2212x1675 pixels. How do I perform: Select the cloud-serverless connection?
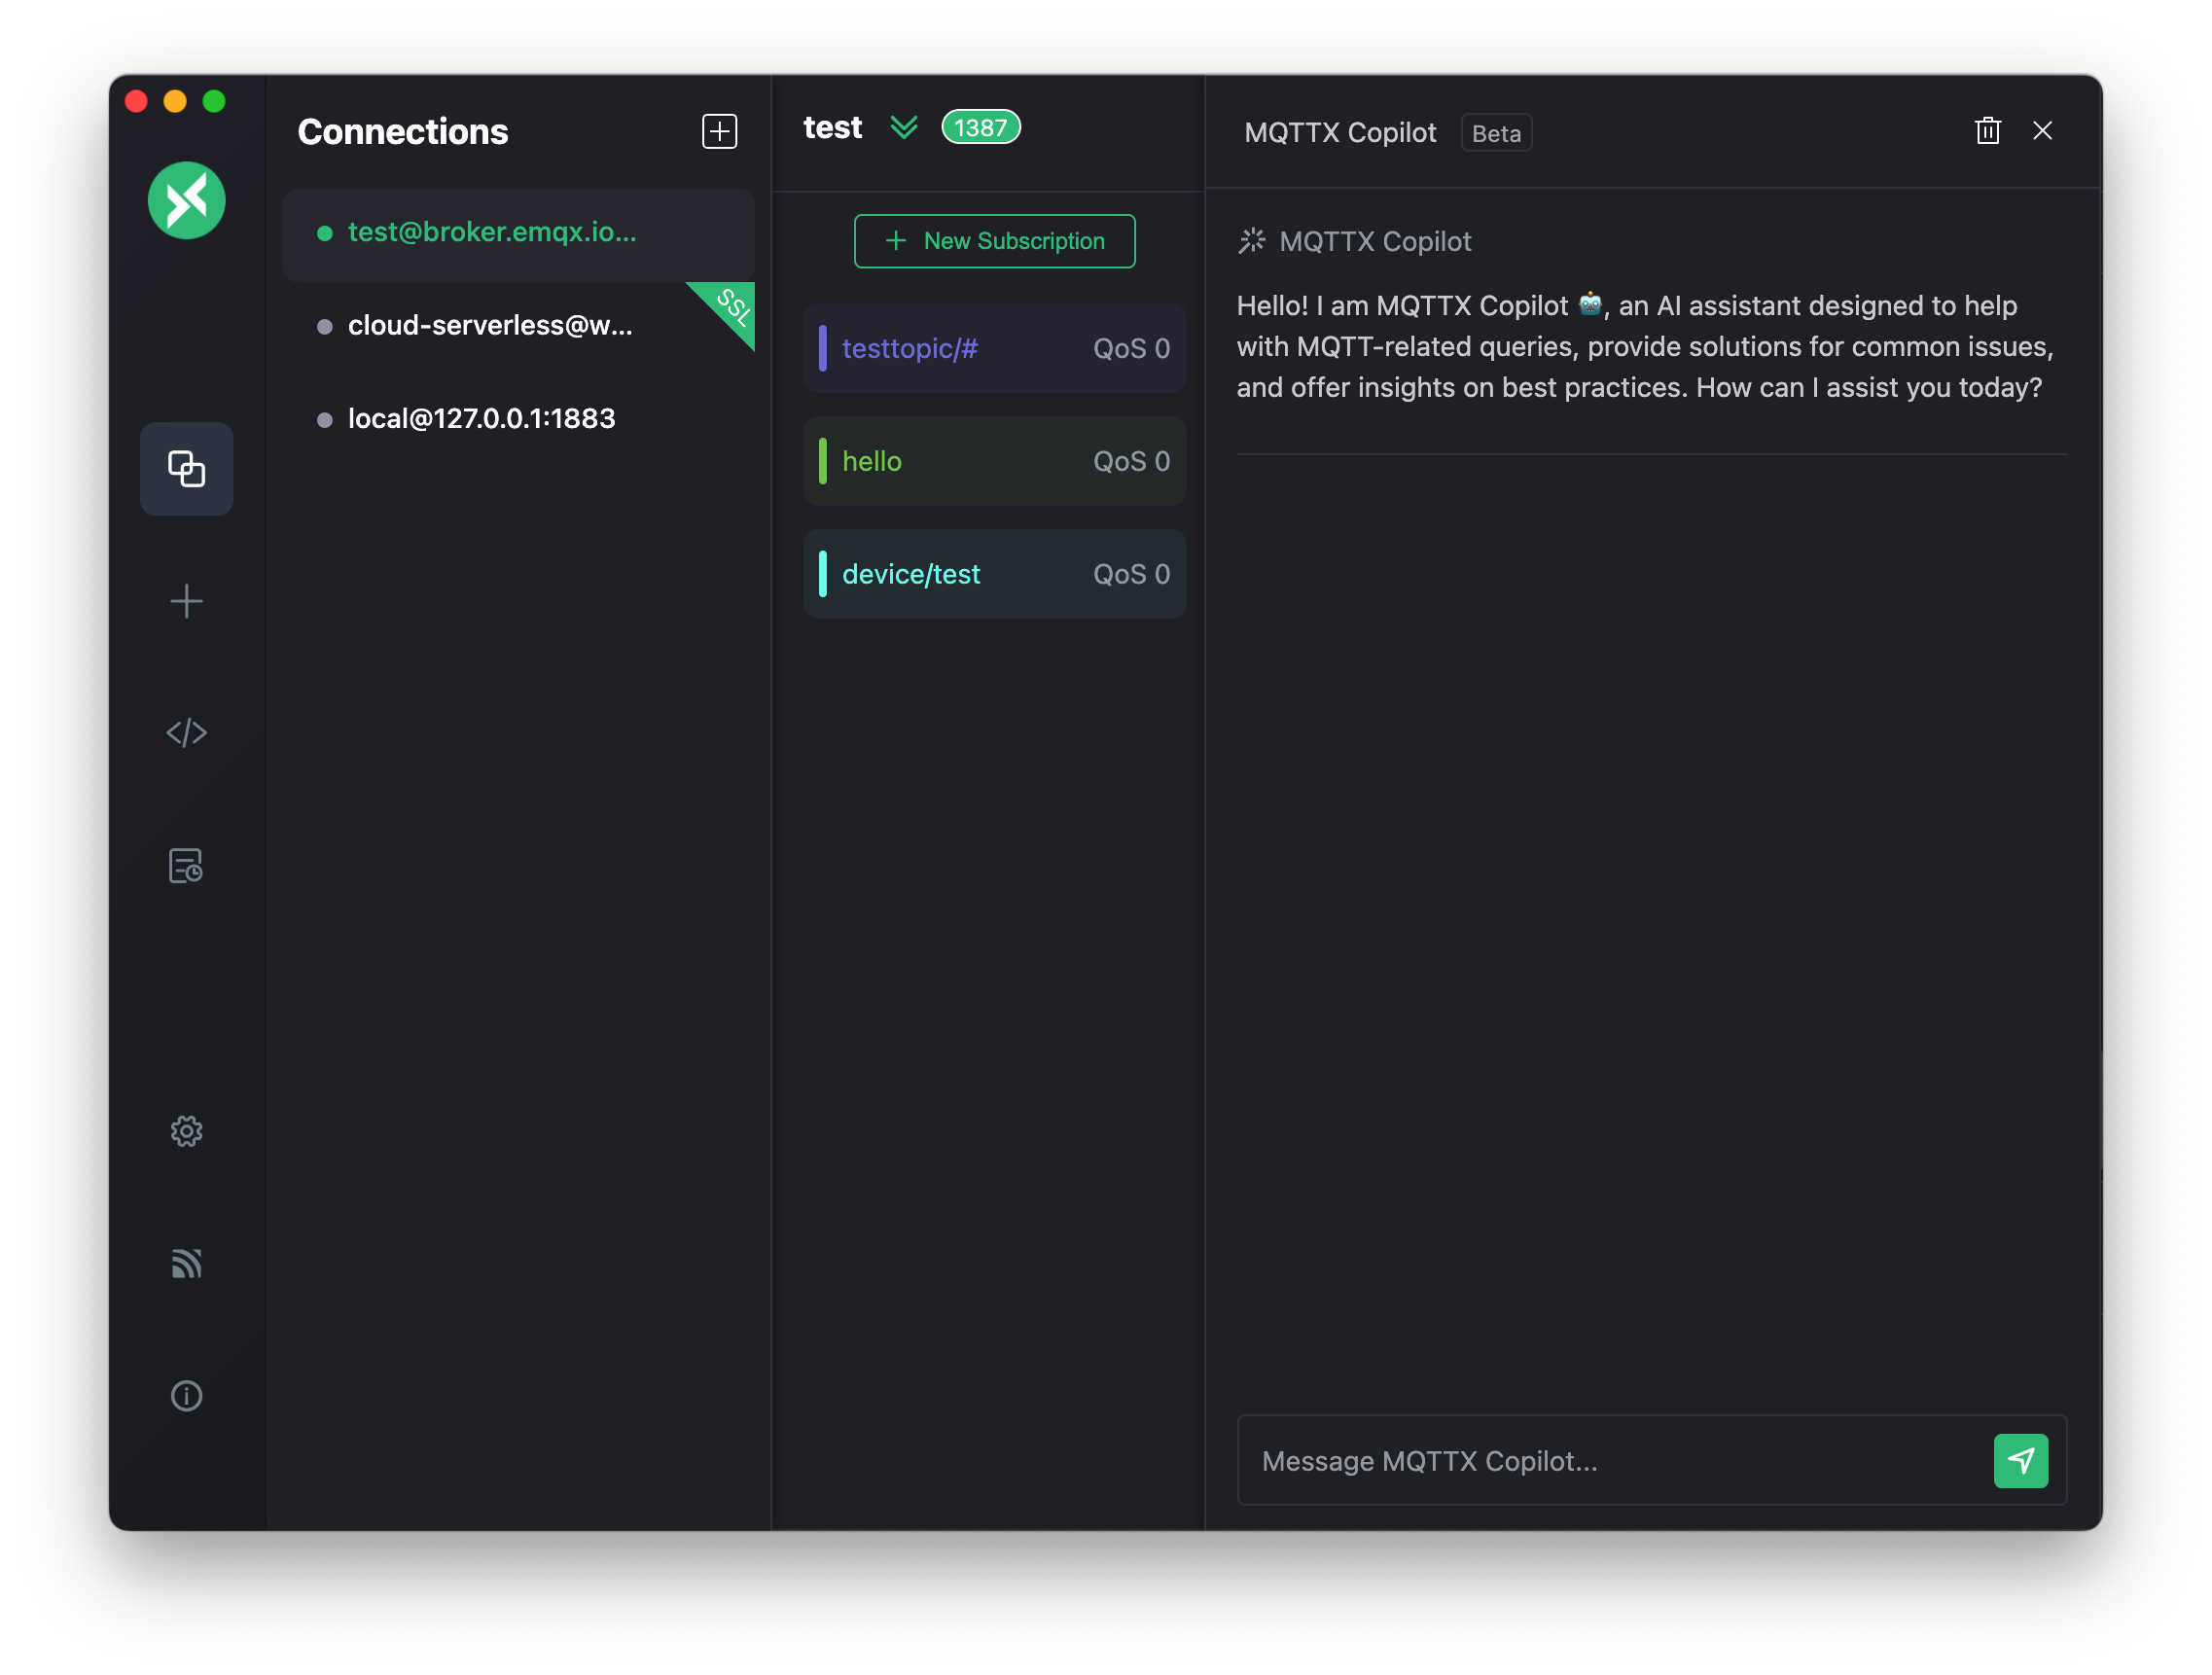490,326
